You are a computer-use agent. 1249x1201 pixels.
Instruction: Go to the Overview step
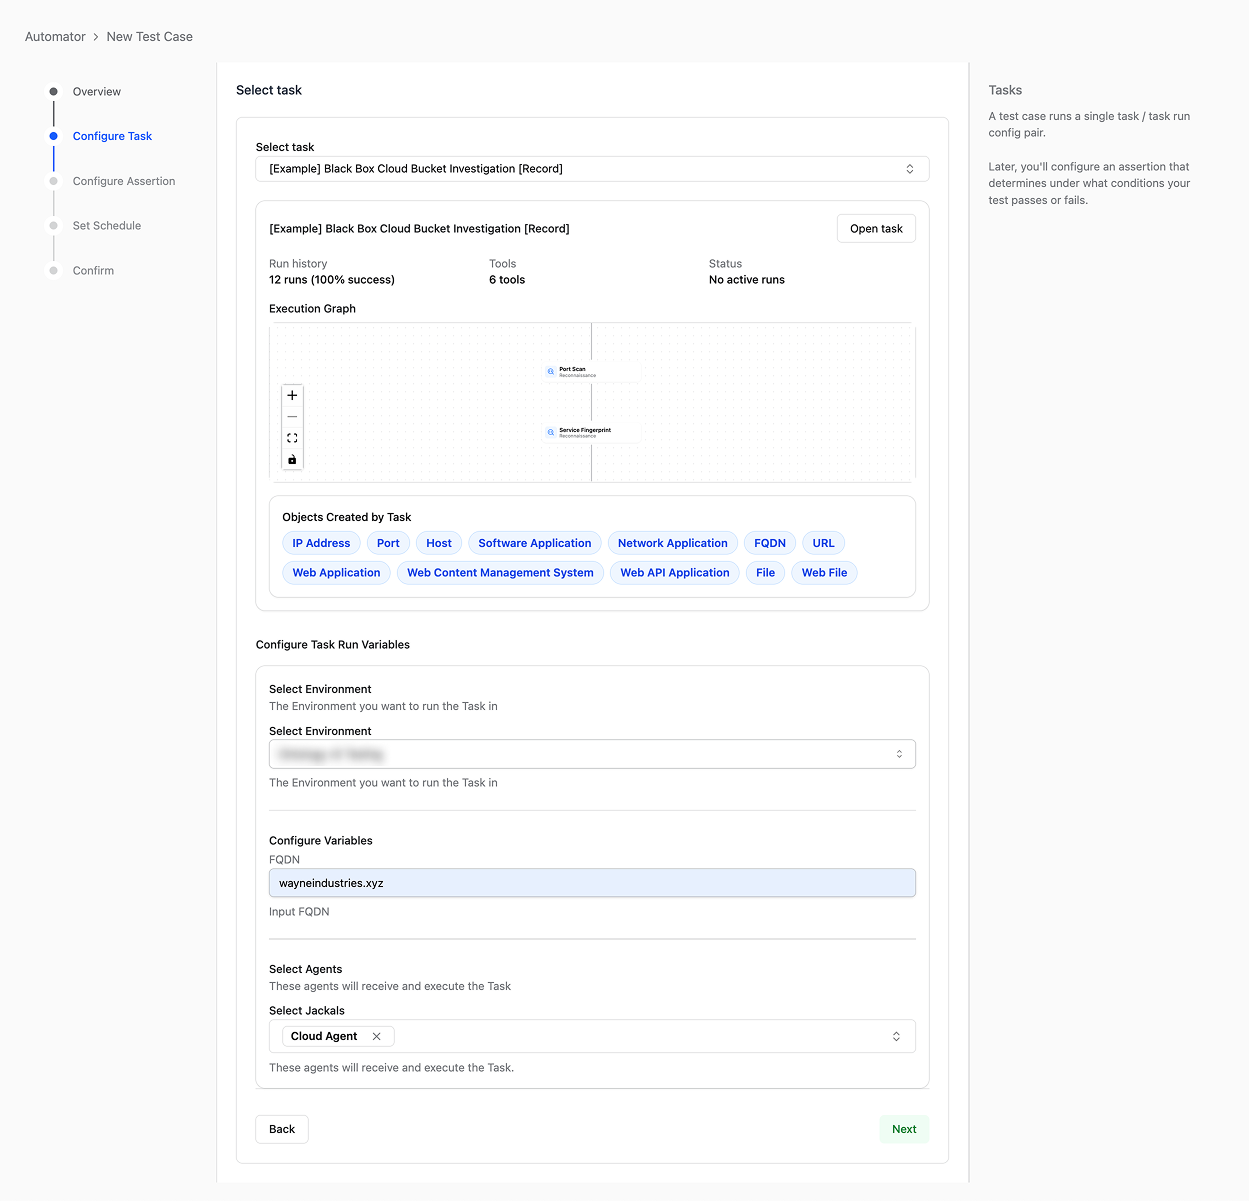[x=96, y=92]
